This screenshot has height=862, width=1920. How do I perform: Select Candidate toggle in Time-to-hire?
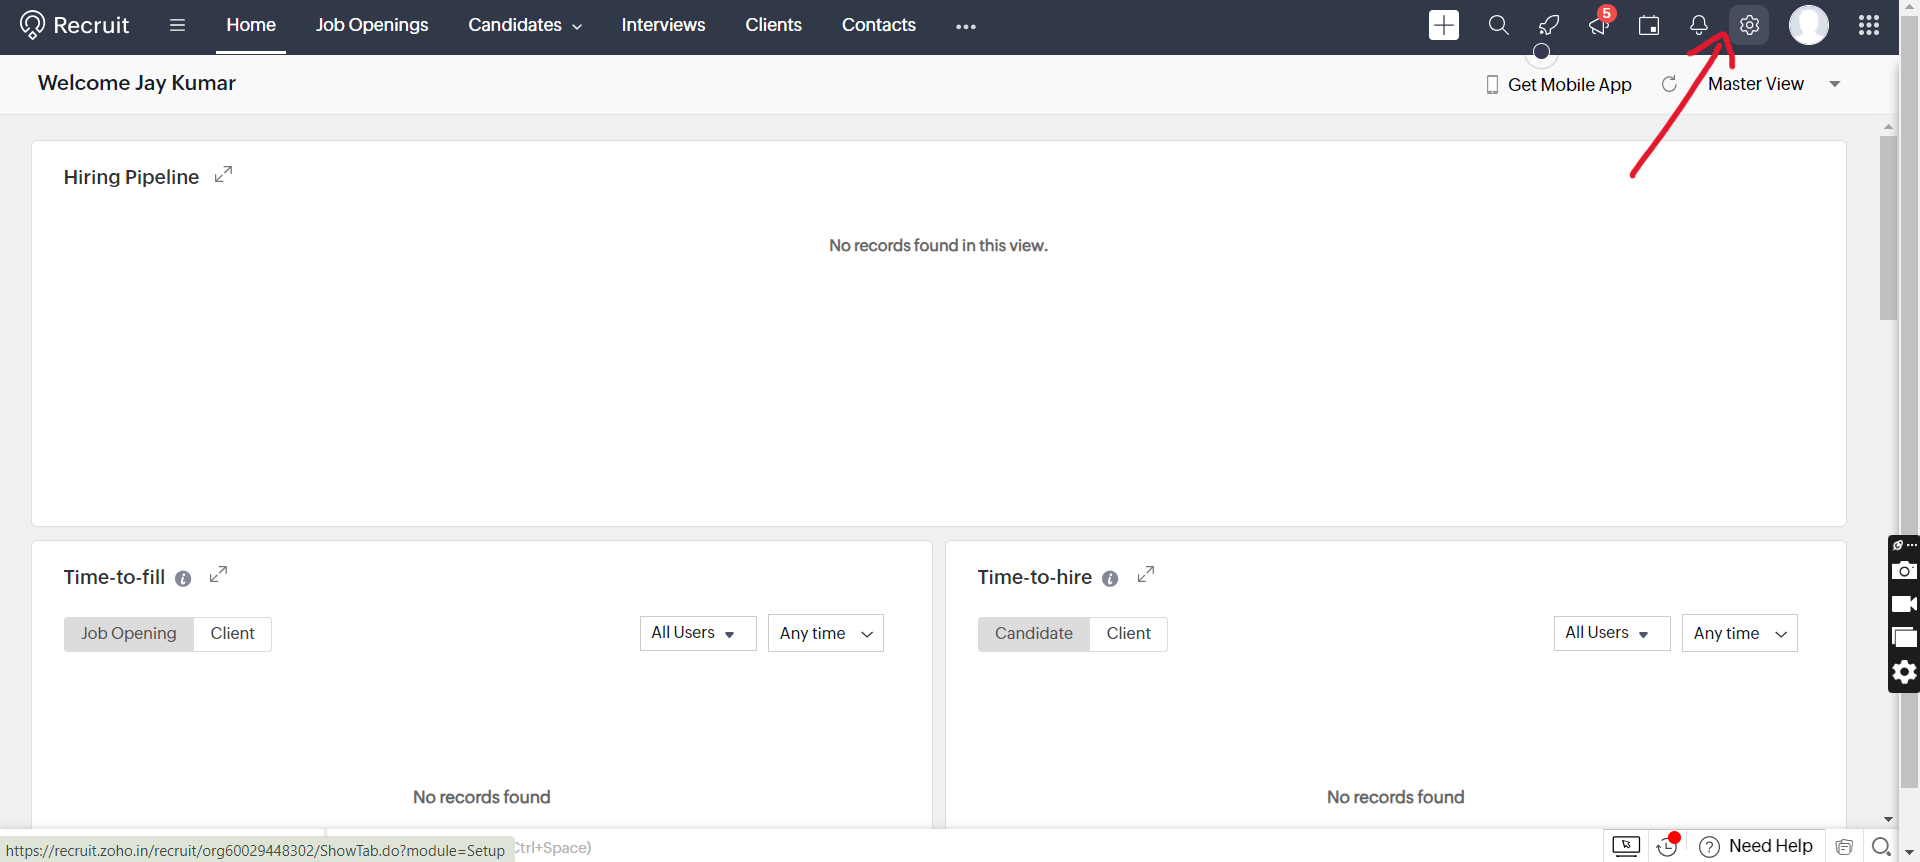pyautogui.click(x=1034, y=633)
